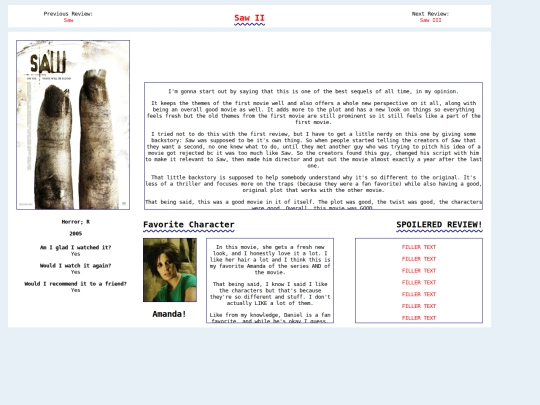Click the paragraph starting "I tried not to do this"
Image resolution: width=540 pixels, height=405 pixels.
click(x=313, y=149)
